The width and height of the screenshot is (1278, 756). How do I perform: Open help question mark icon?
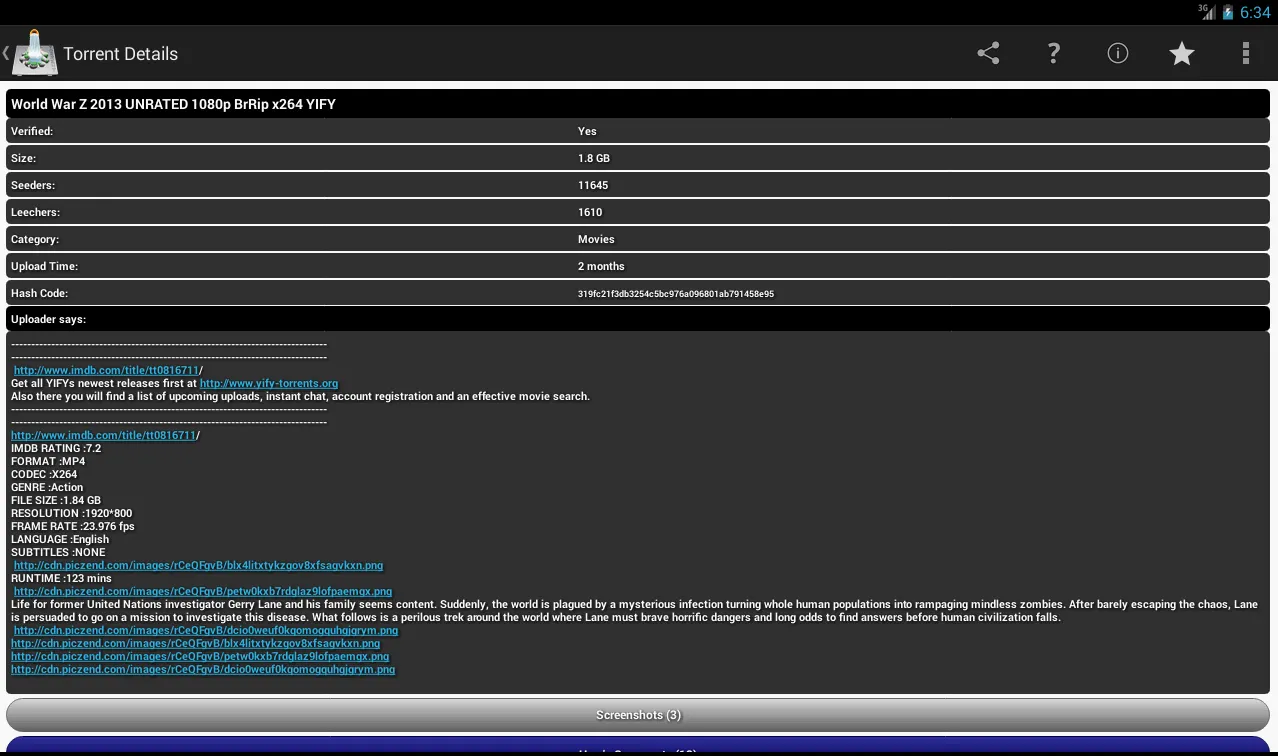[x=1053, y=53]
